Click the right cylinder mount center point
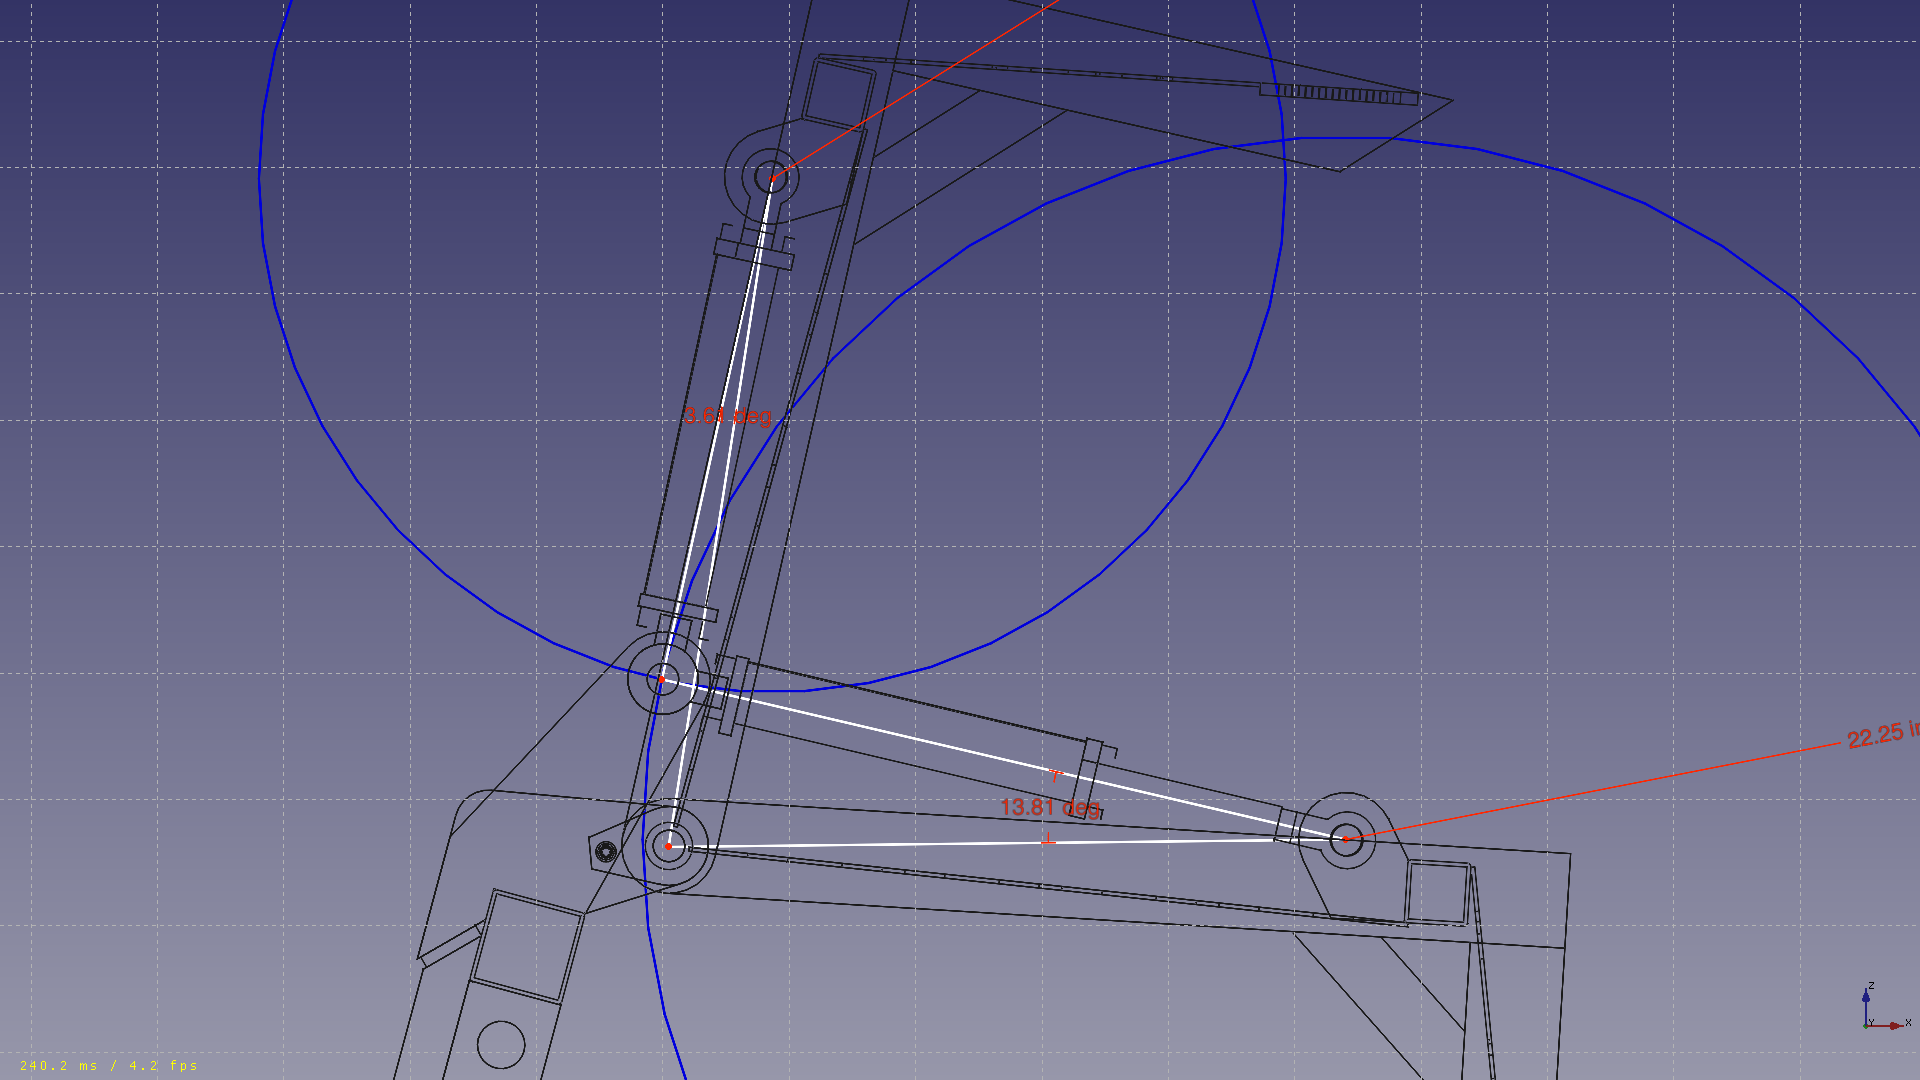 tap(1346, 838)
